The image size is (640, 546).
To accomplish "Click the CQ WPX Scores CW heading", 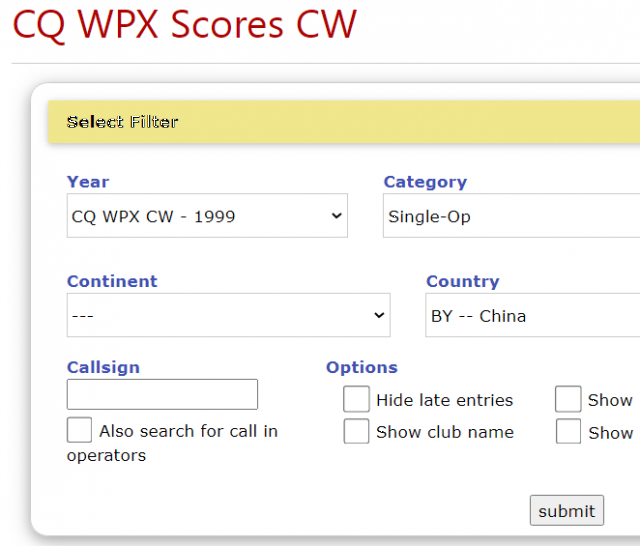I will 185,24.
